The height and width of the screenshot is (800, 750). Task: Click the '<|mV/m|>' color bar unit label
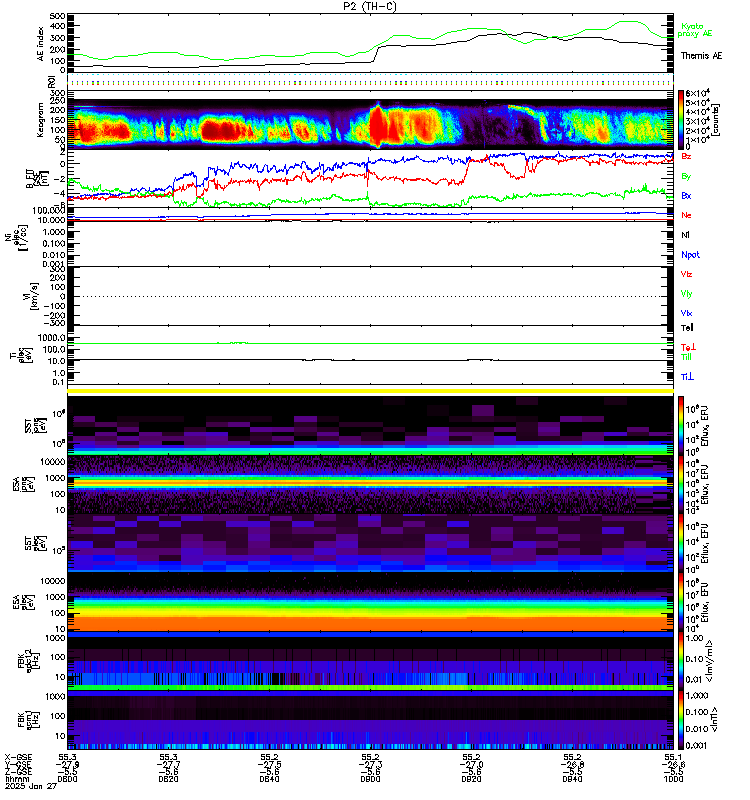(x=710, y=661)
